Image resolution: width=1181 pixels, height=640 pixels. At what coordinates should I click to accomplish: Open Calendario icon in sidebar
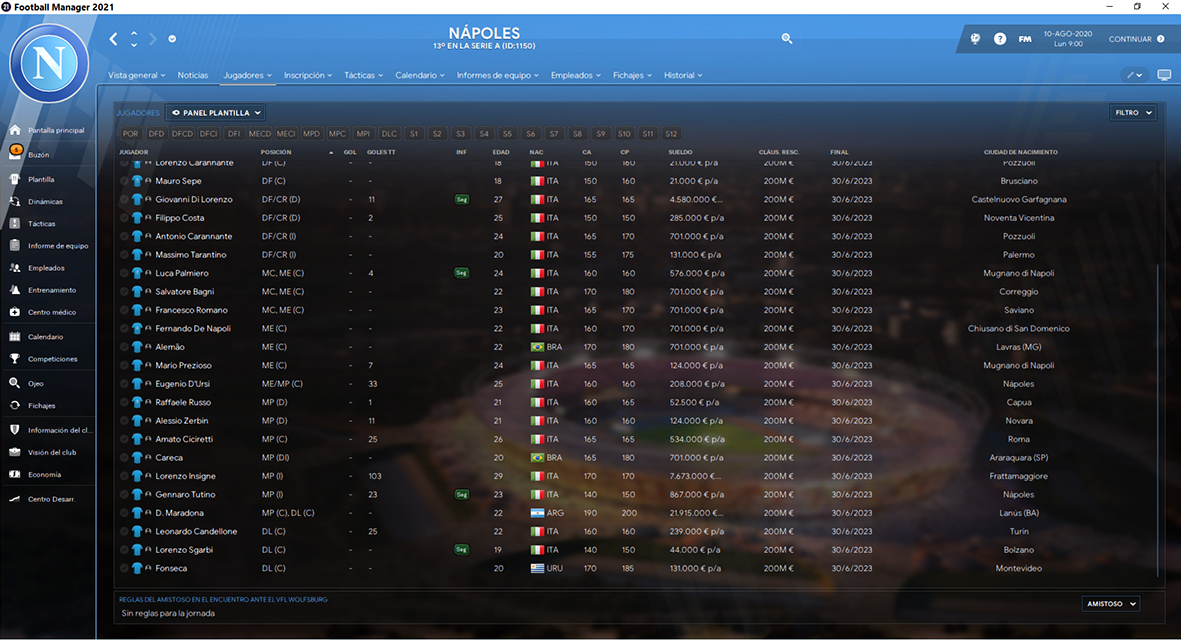pyautogui.click(x=14, y=337)
